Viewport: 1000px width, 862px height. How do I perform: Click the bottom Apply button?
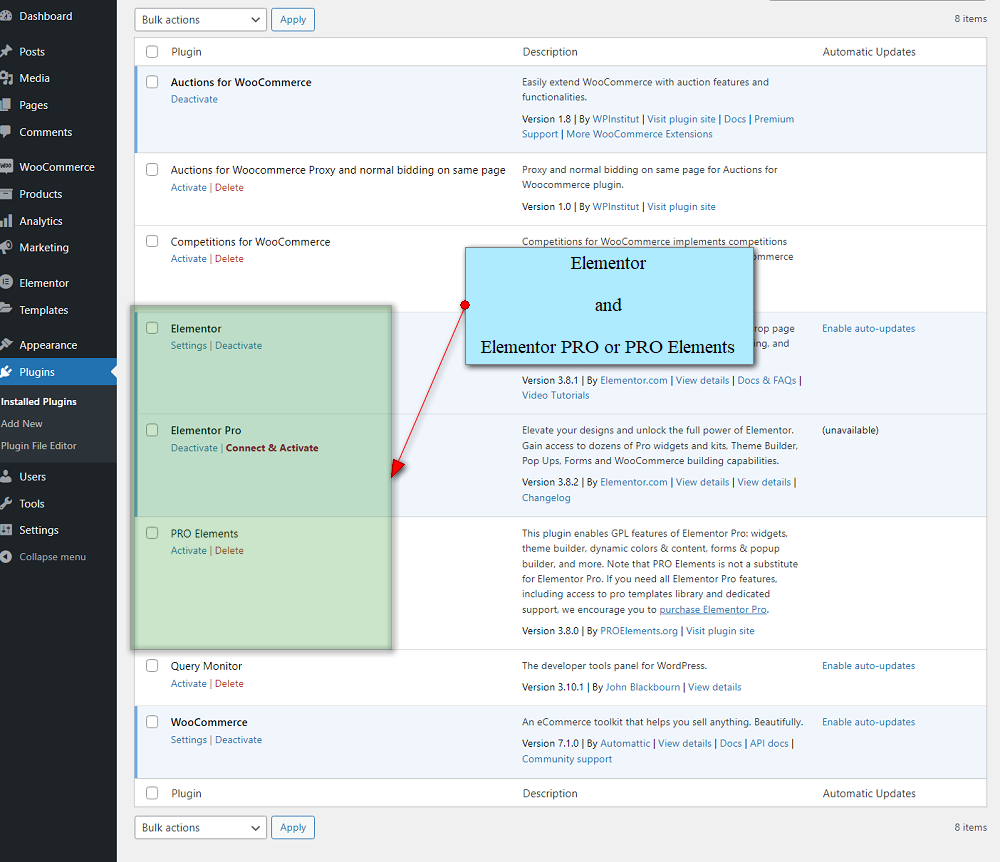293,828
